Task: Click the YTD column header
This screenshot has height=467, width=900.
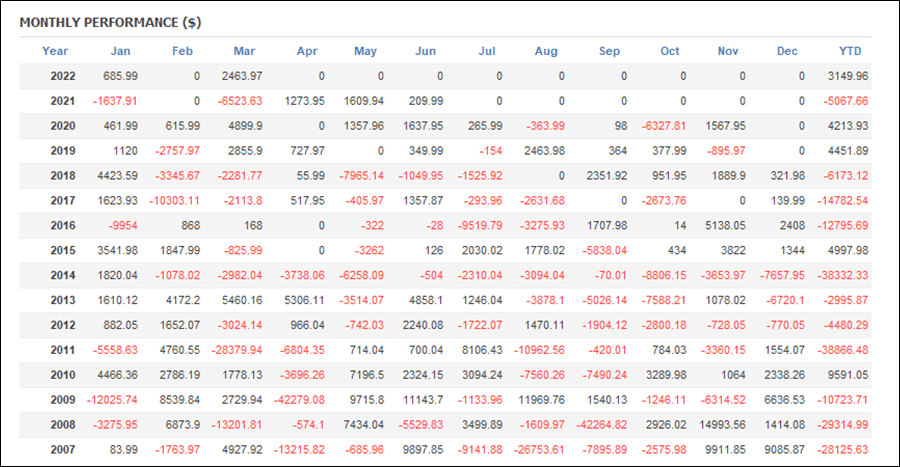Action: (x=850, y=51)
